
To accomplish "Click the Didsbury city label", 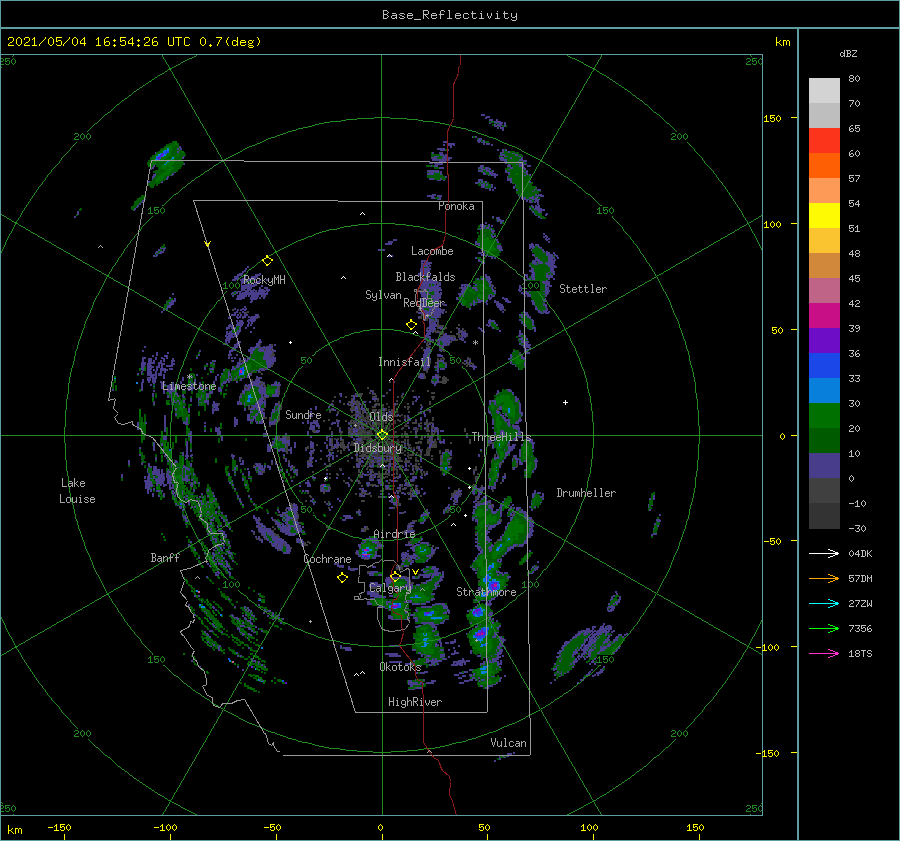I will tap(378, 448).
